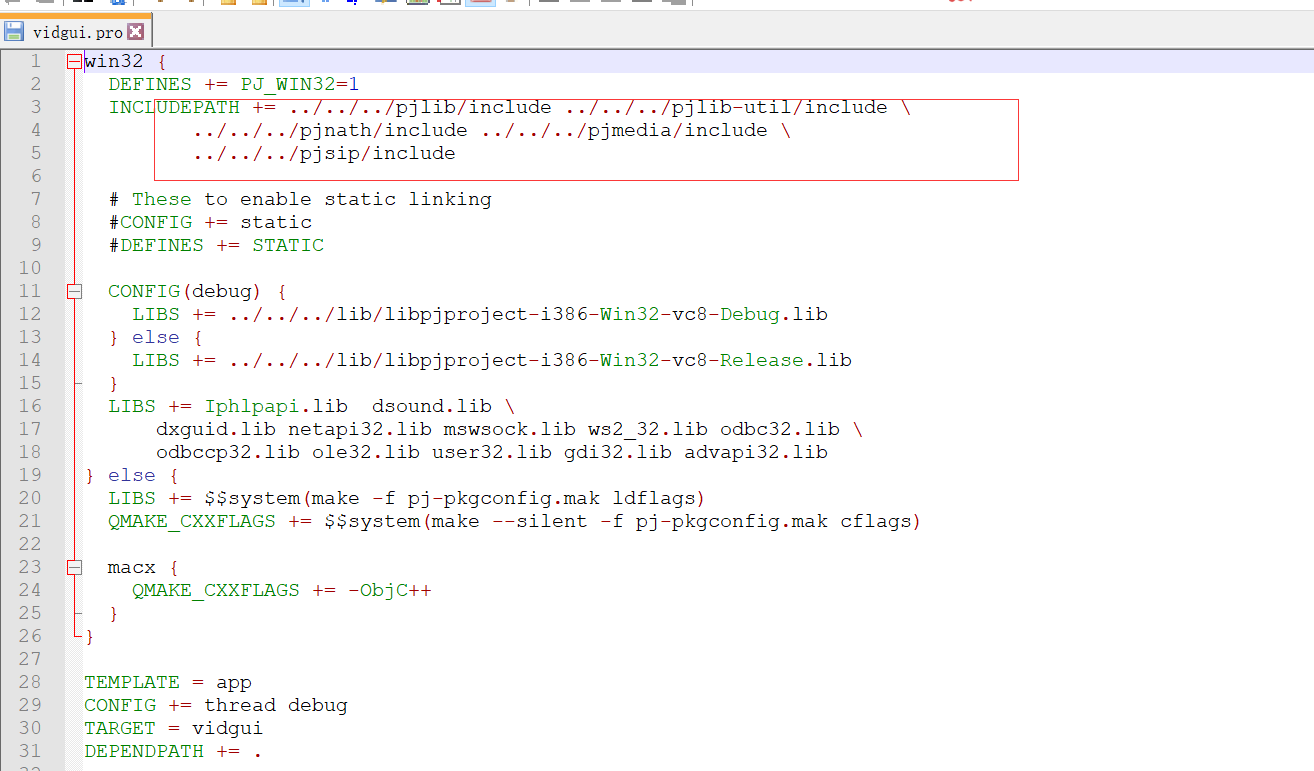Click the floppy disk icon on the vidgui.pro tab

(x=13, y=30)
